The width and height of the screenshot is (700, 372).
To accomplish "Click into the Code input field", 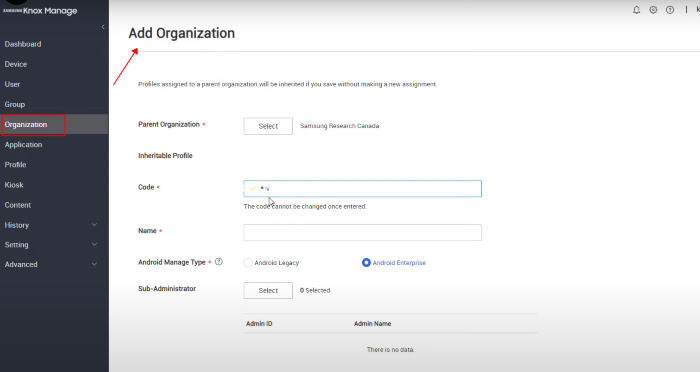I will pyautogui.click(x=362, y=188).
